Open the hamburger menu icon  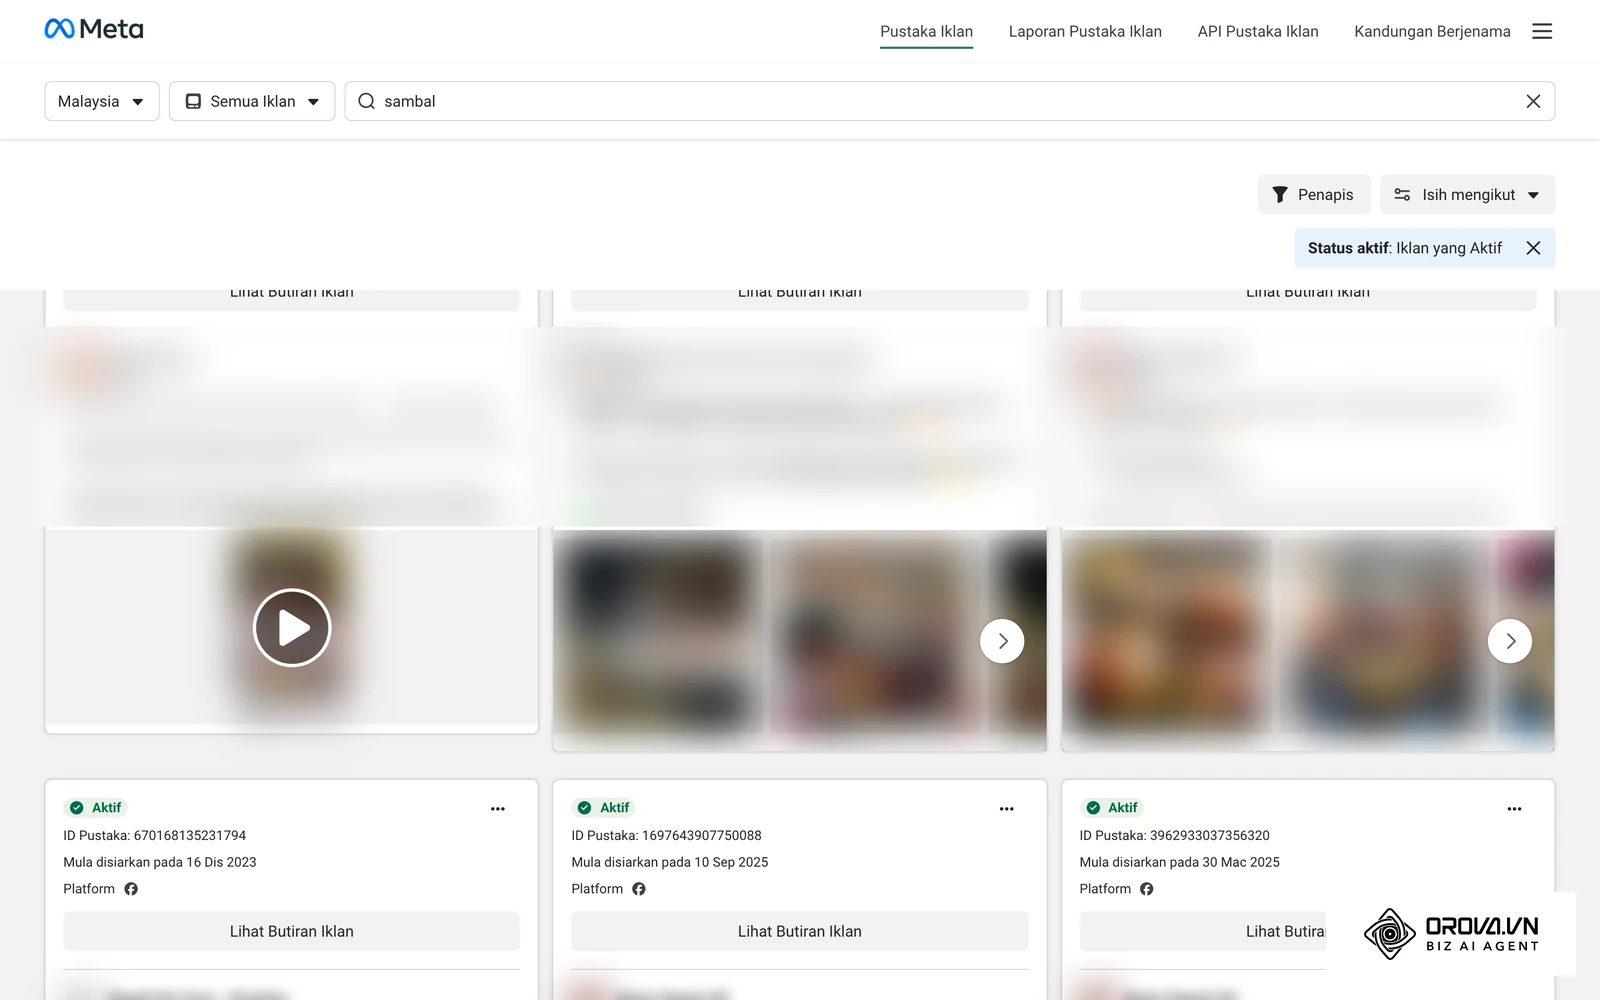pyautogui.click(x=1542, y=31)
